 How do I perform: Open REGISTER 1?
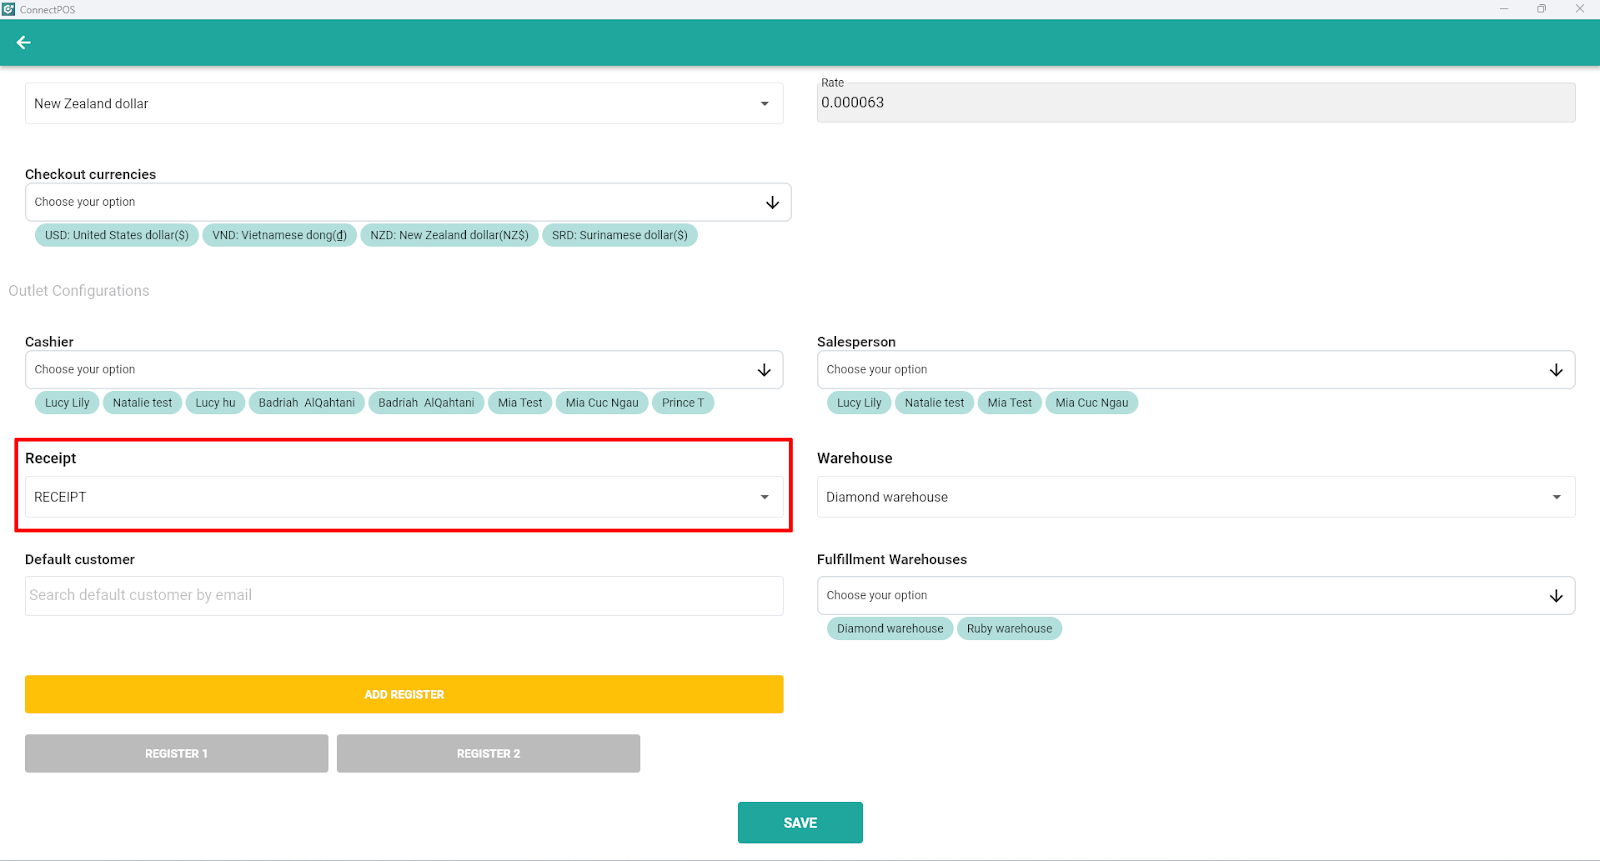[176, 754]
